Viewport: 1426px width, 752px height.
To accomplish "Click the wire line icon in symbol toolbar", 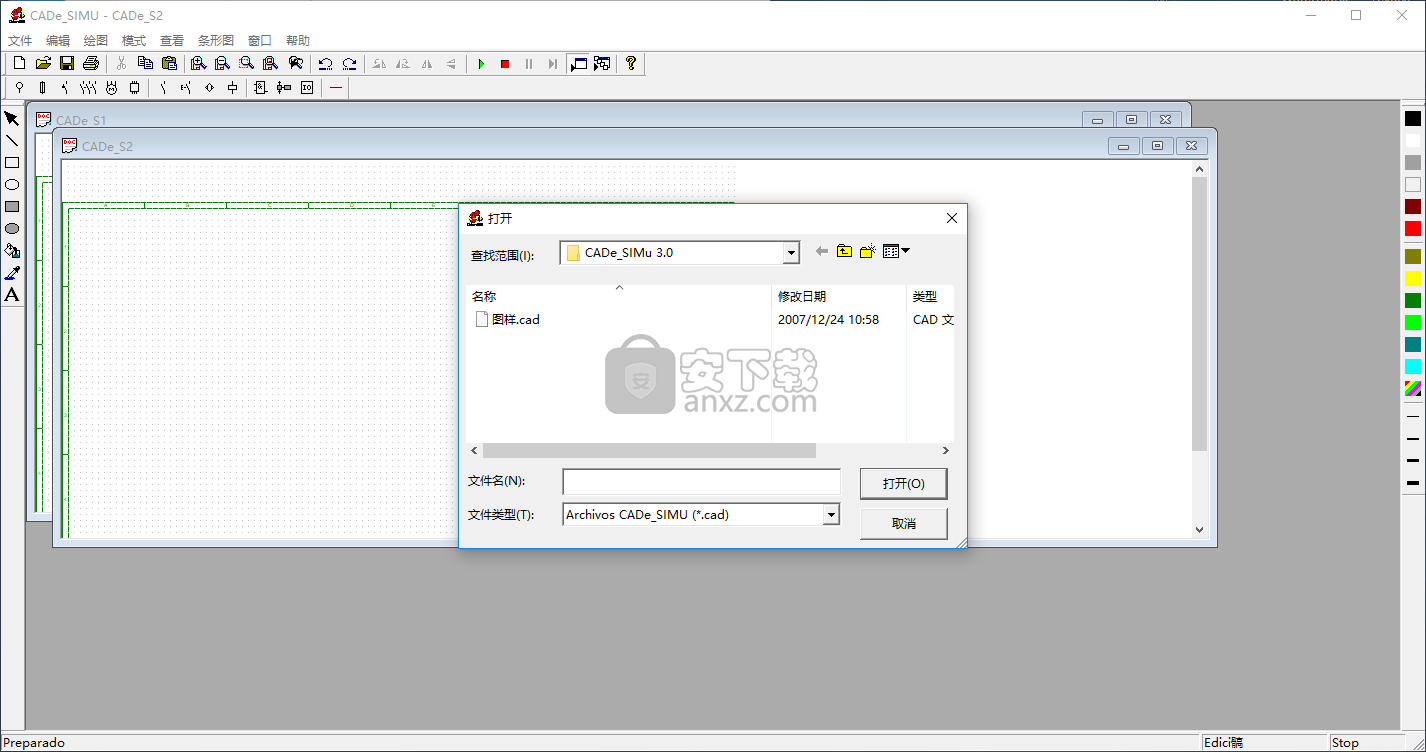I will click(x=336, y=87).
